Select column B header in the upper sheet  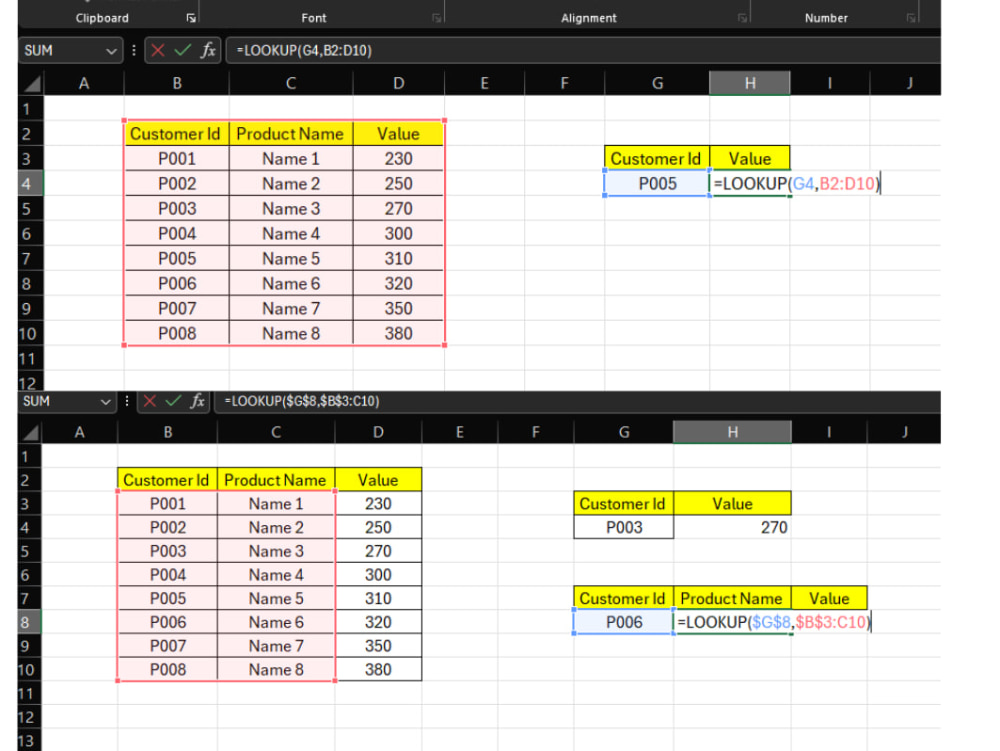177,84
